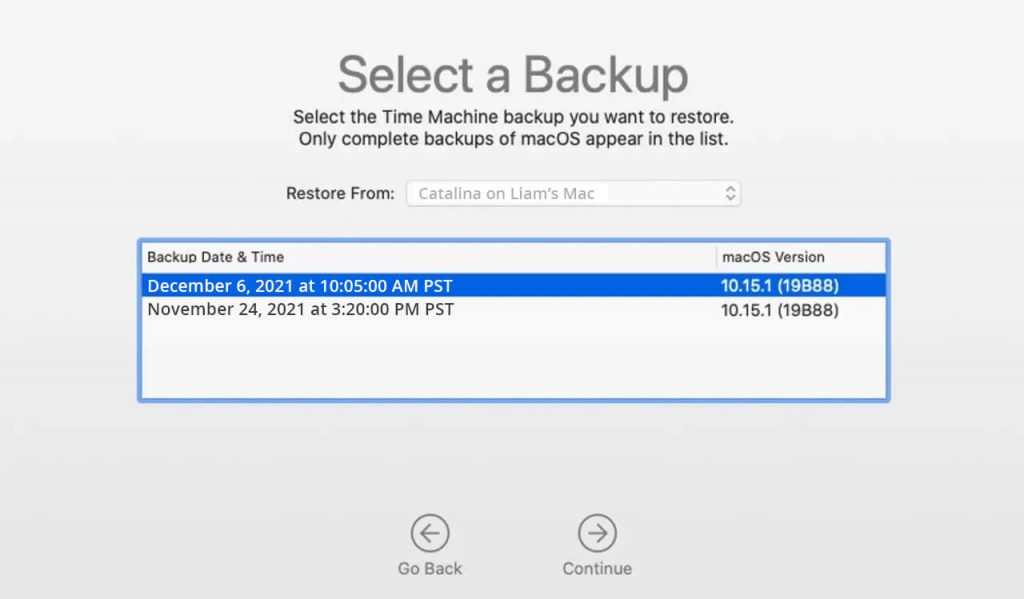Sort by Backup Date & Time column header
This screenshot has height=599, width=1024.
click(x=215, y=257)
